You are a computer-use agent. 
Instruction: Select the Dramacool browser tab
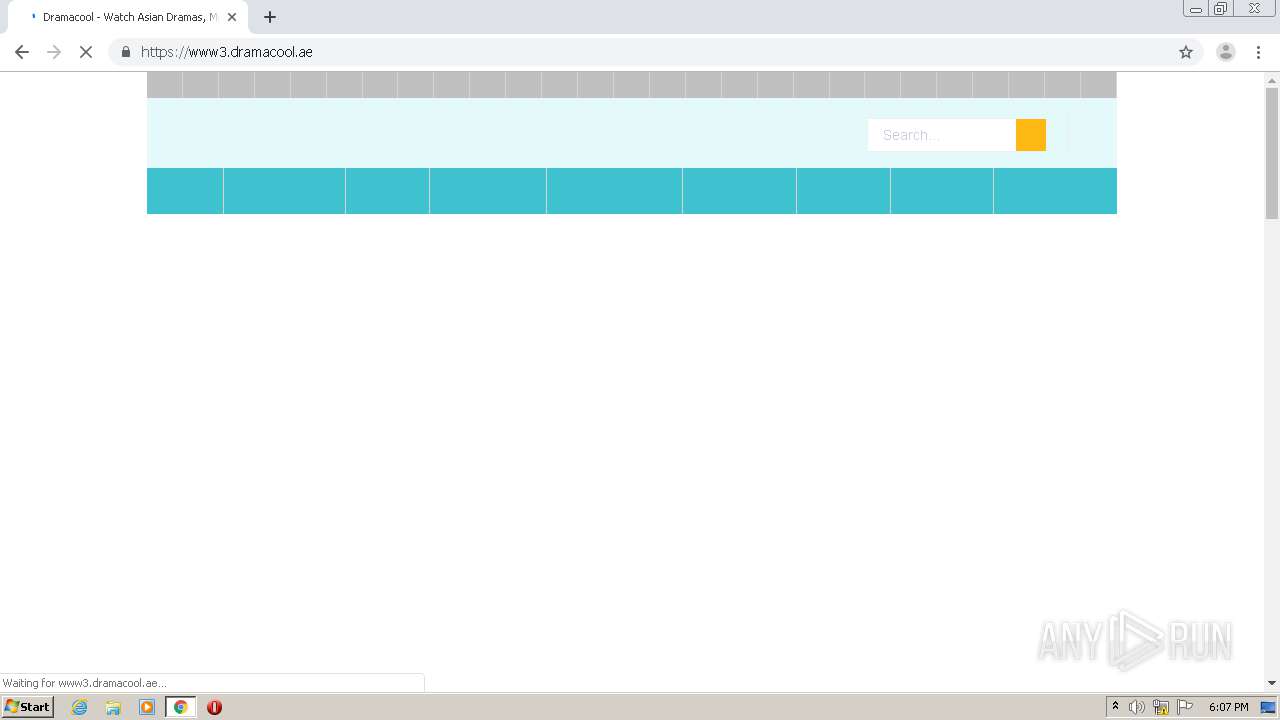tap(128, 17)
